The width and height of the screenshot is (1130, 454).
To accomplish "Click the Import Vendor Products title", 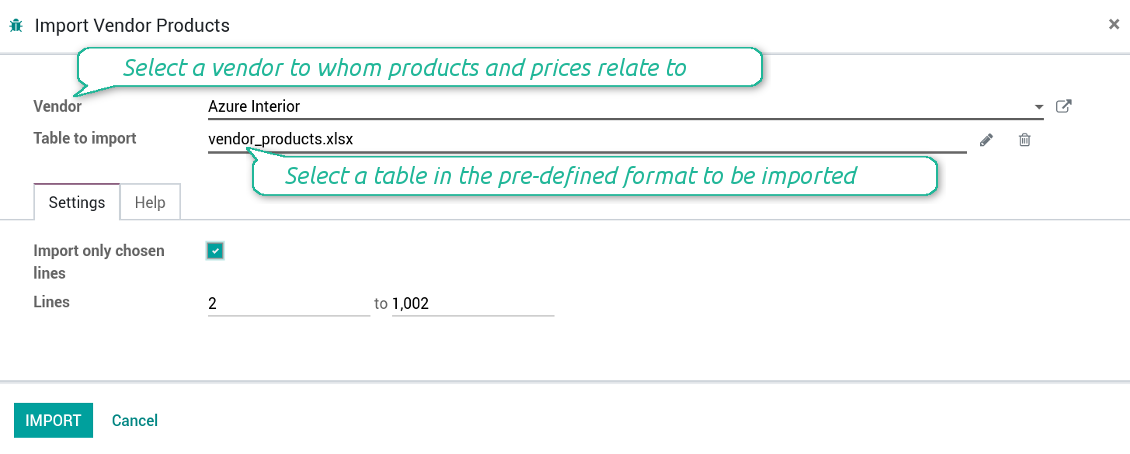I will (132, 25).
